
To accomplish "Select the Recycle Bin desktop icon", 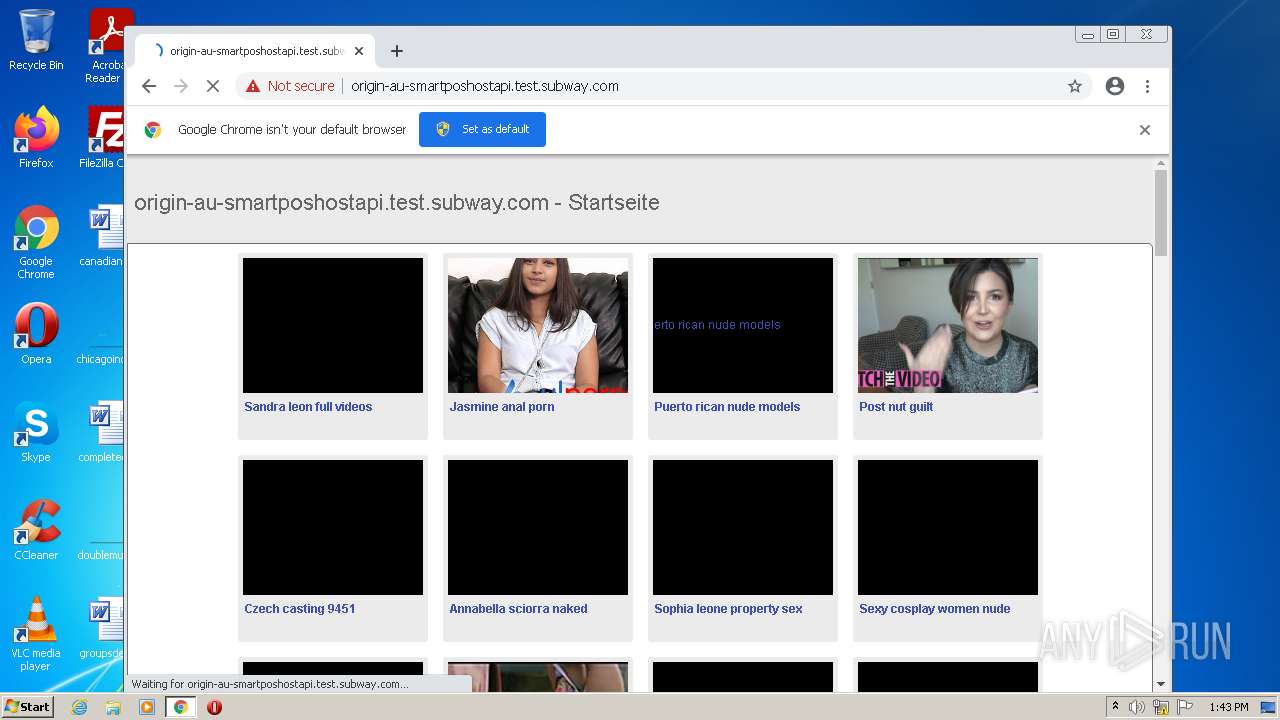I will click(36, 41).
